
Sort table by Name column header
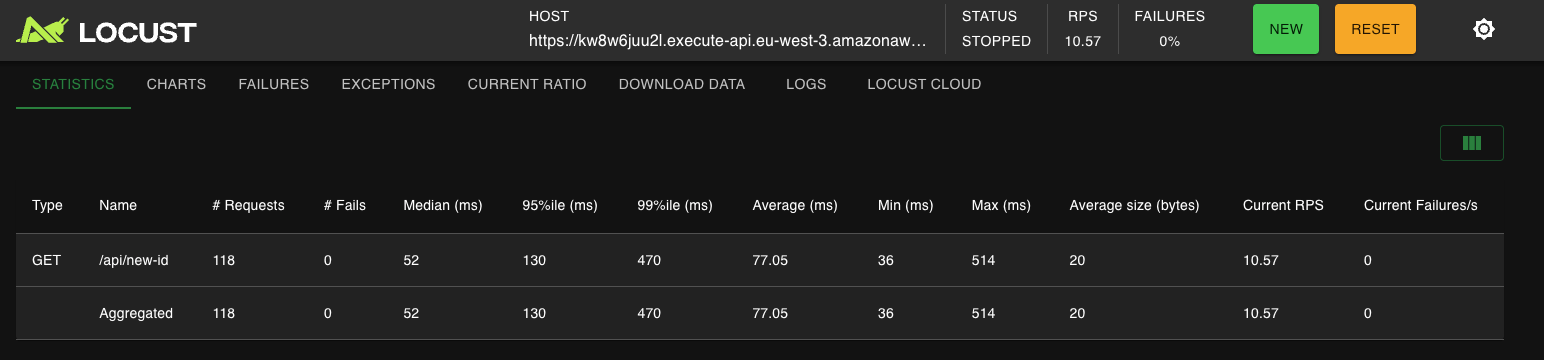click(118, 205)
